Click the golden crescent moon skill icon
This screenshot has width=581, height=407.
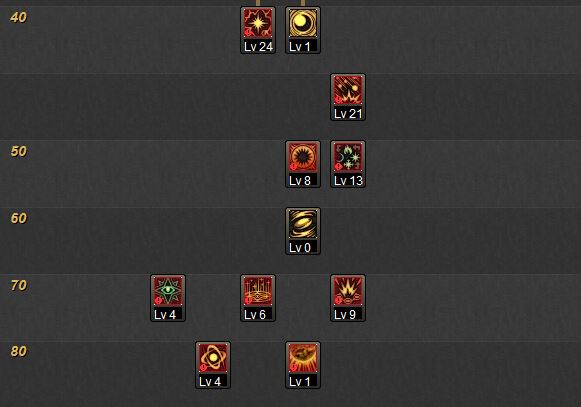(303, 23)
